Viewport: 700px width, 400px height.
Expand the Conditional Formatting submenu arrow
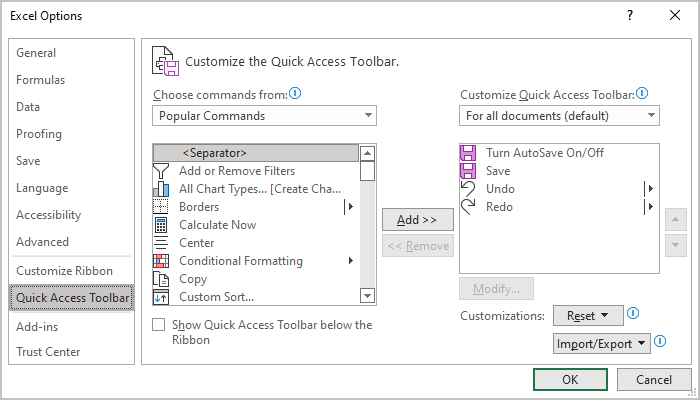(351, 261)
